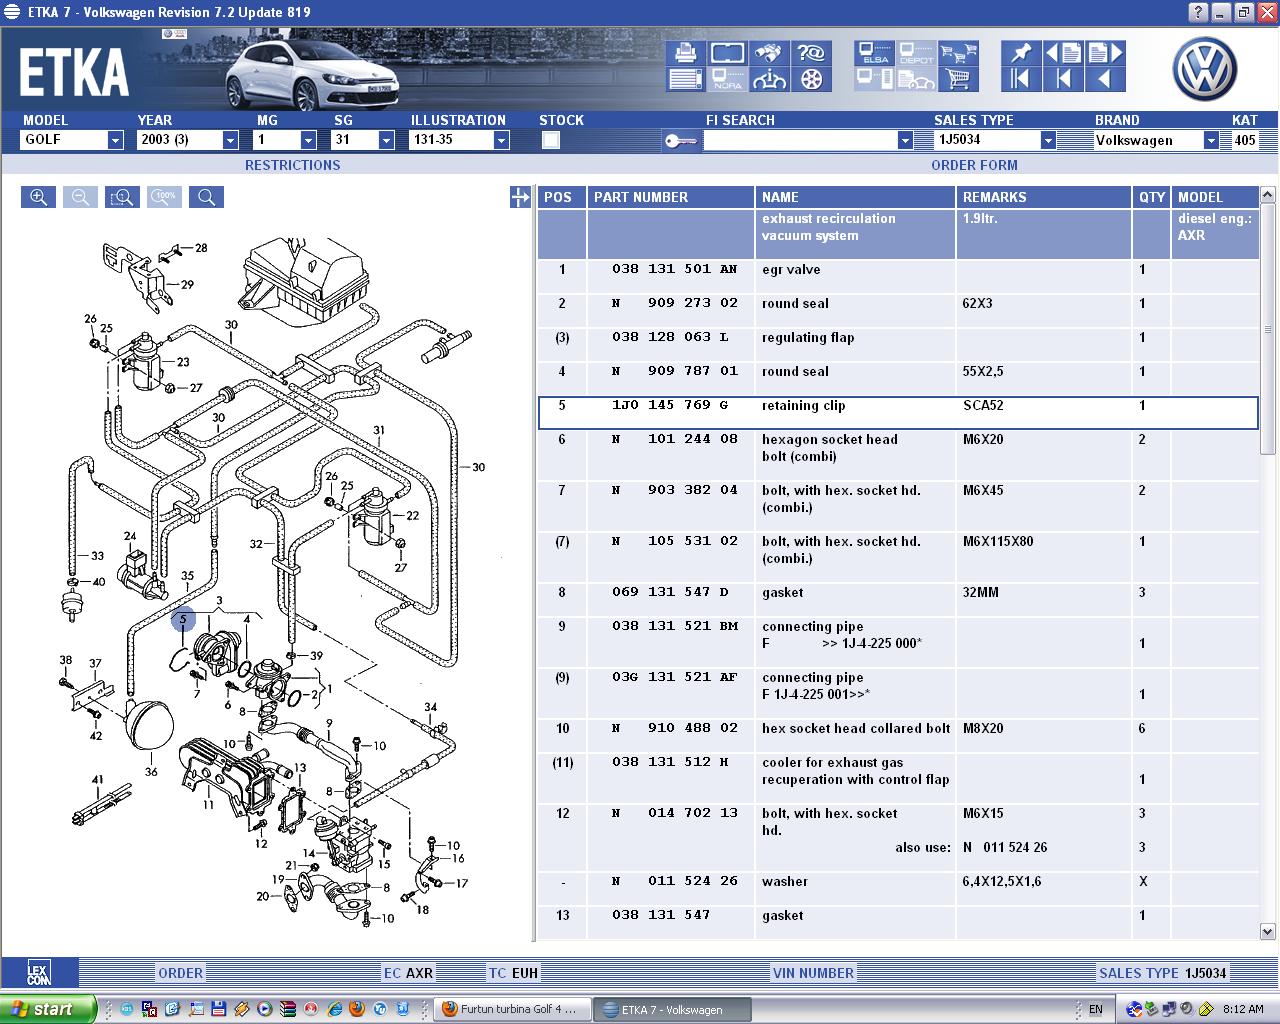This screenshot has width=1280, height=1024.
Task: Open the RESTRICTIONS tab
Action: pos(293,165)
